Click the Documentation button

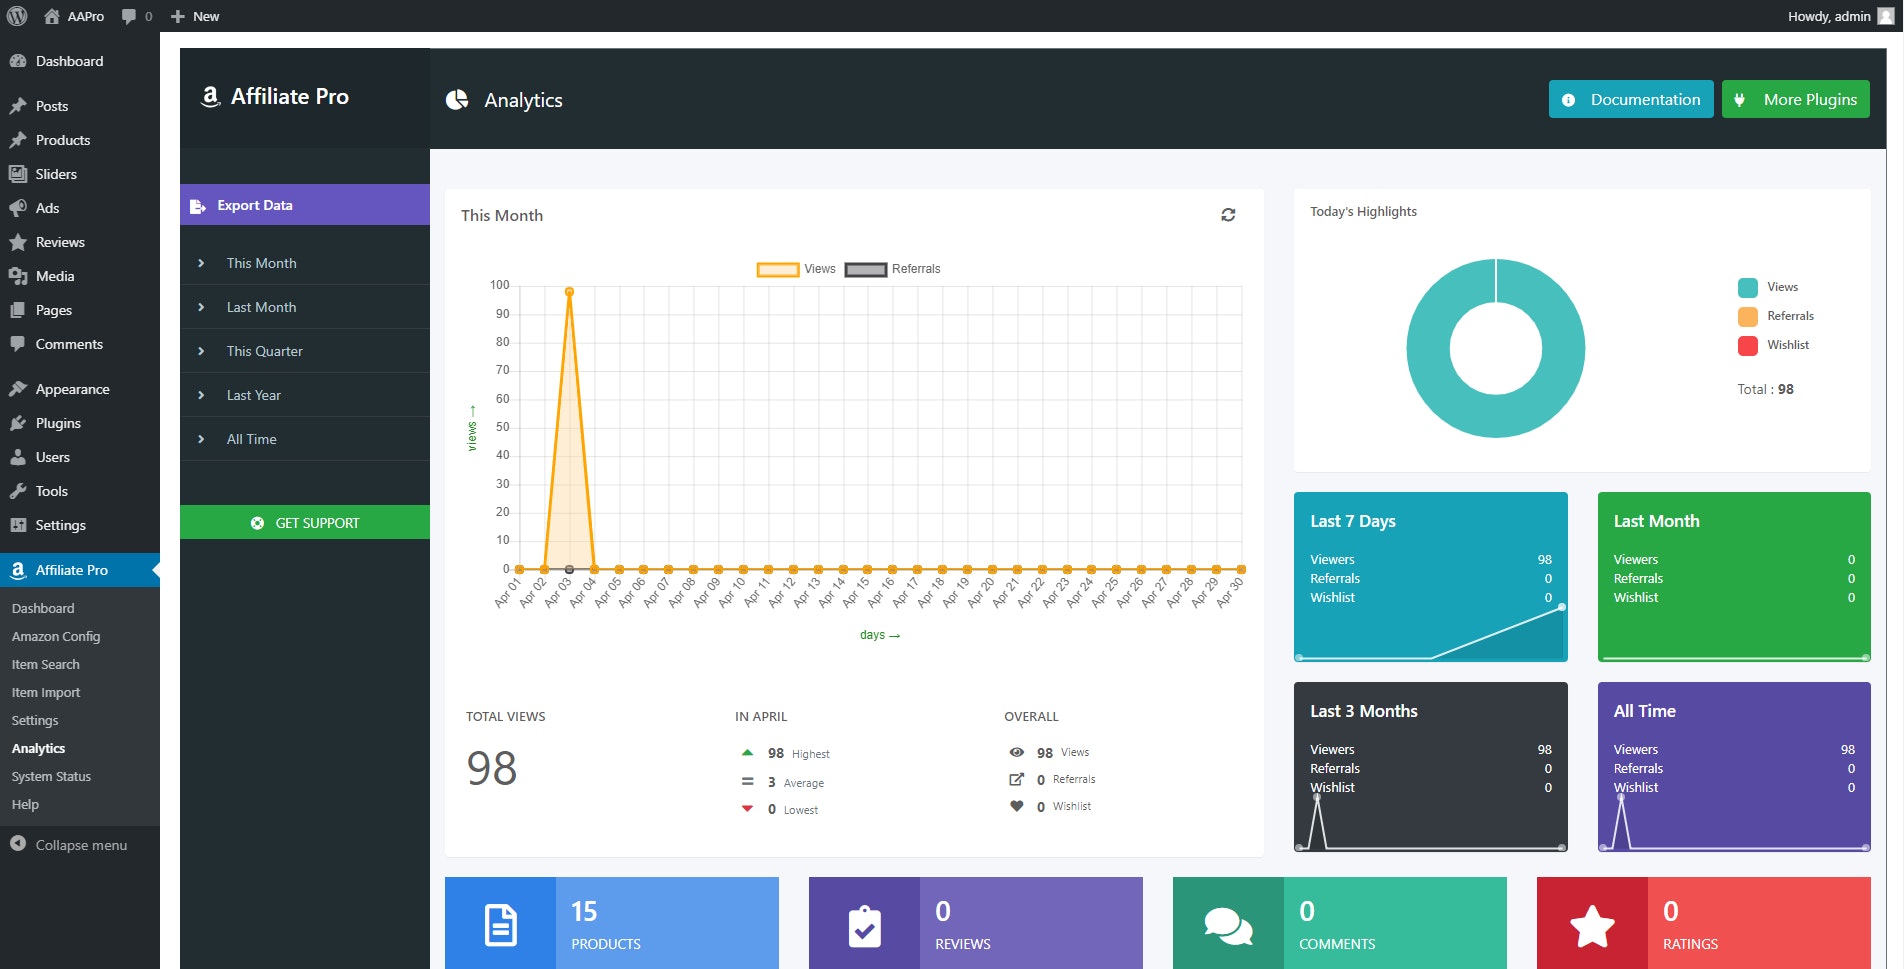click(x=1630, y=99)
